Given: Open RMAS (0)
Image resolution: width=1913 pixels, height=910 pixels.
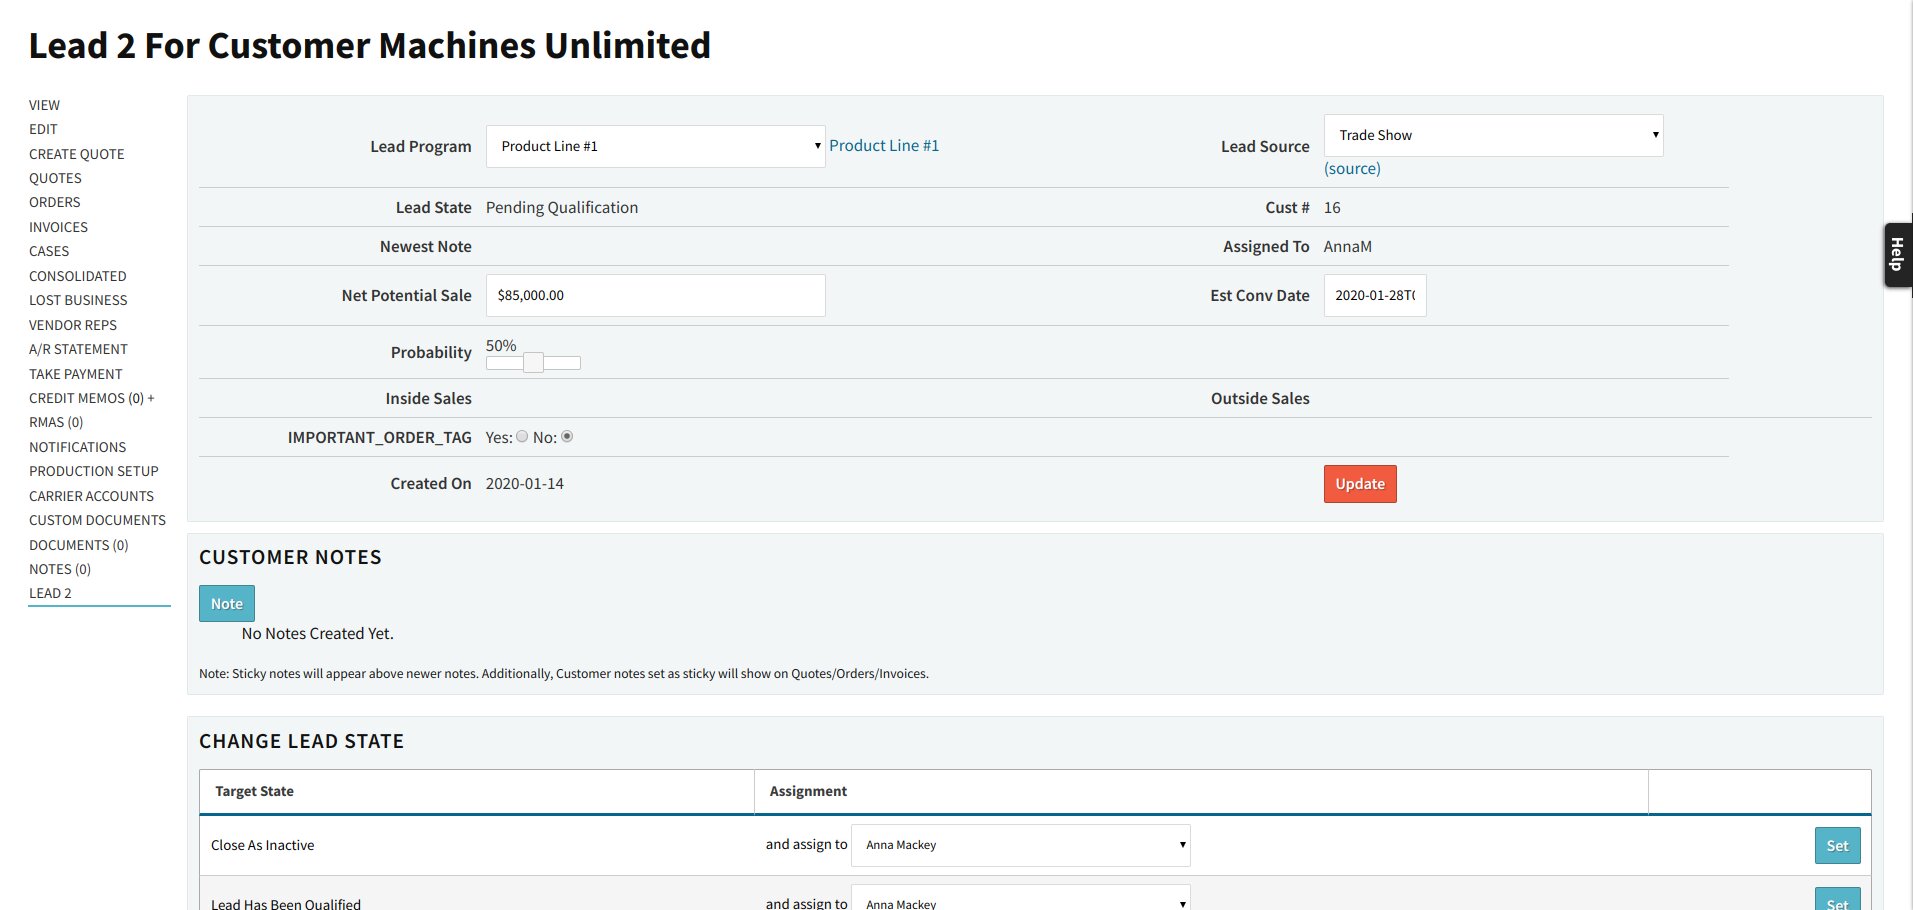Looking at the screenshot, I should pyautogui.click(x=56, y=422).
